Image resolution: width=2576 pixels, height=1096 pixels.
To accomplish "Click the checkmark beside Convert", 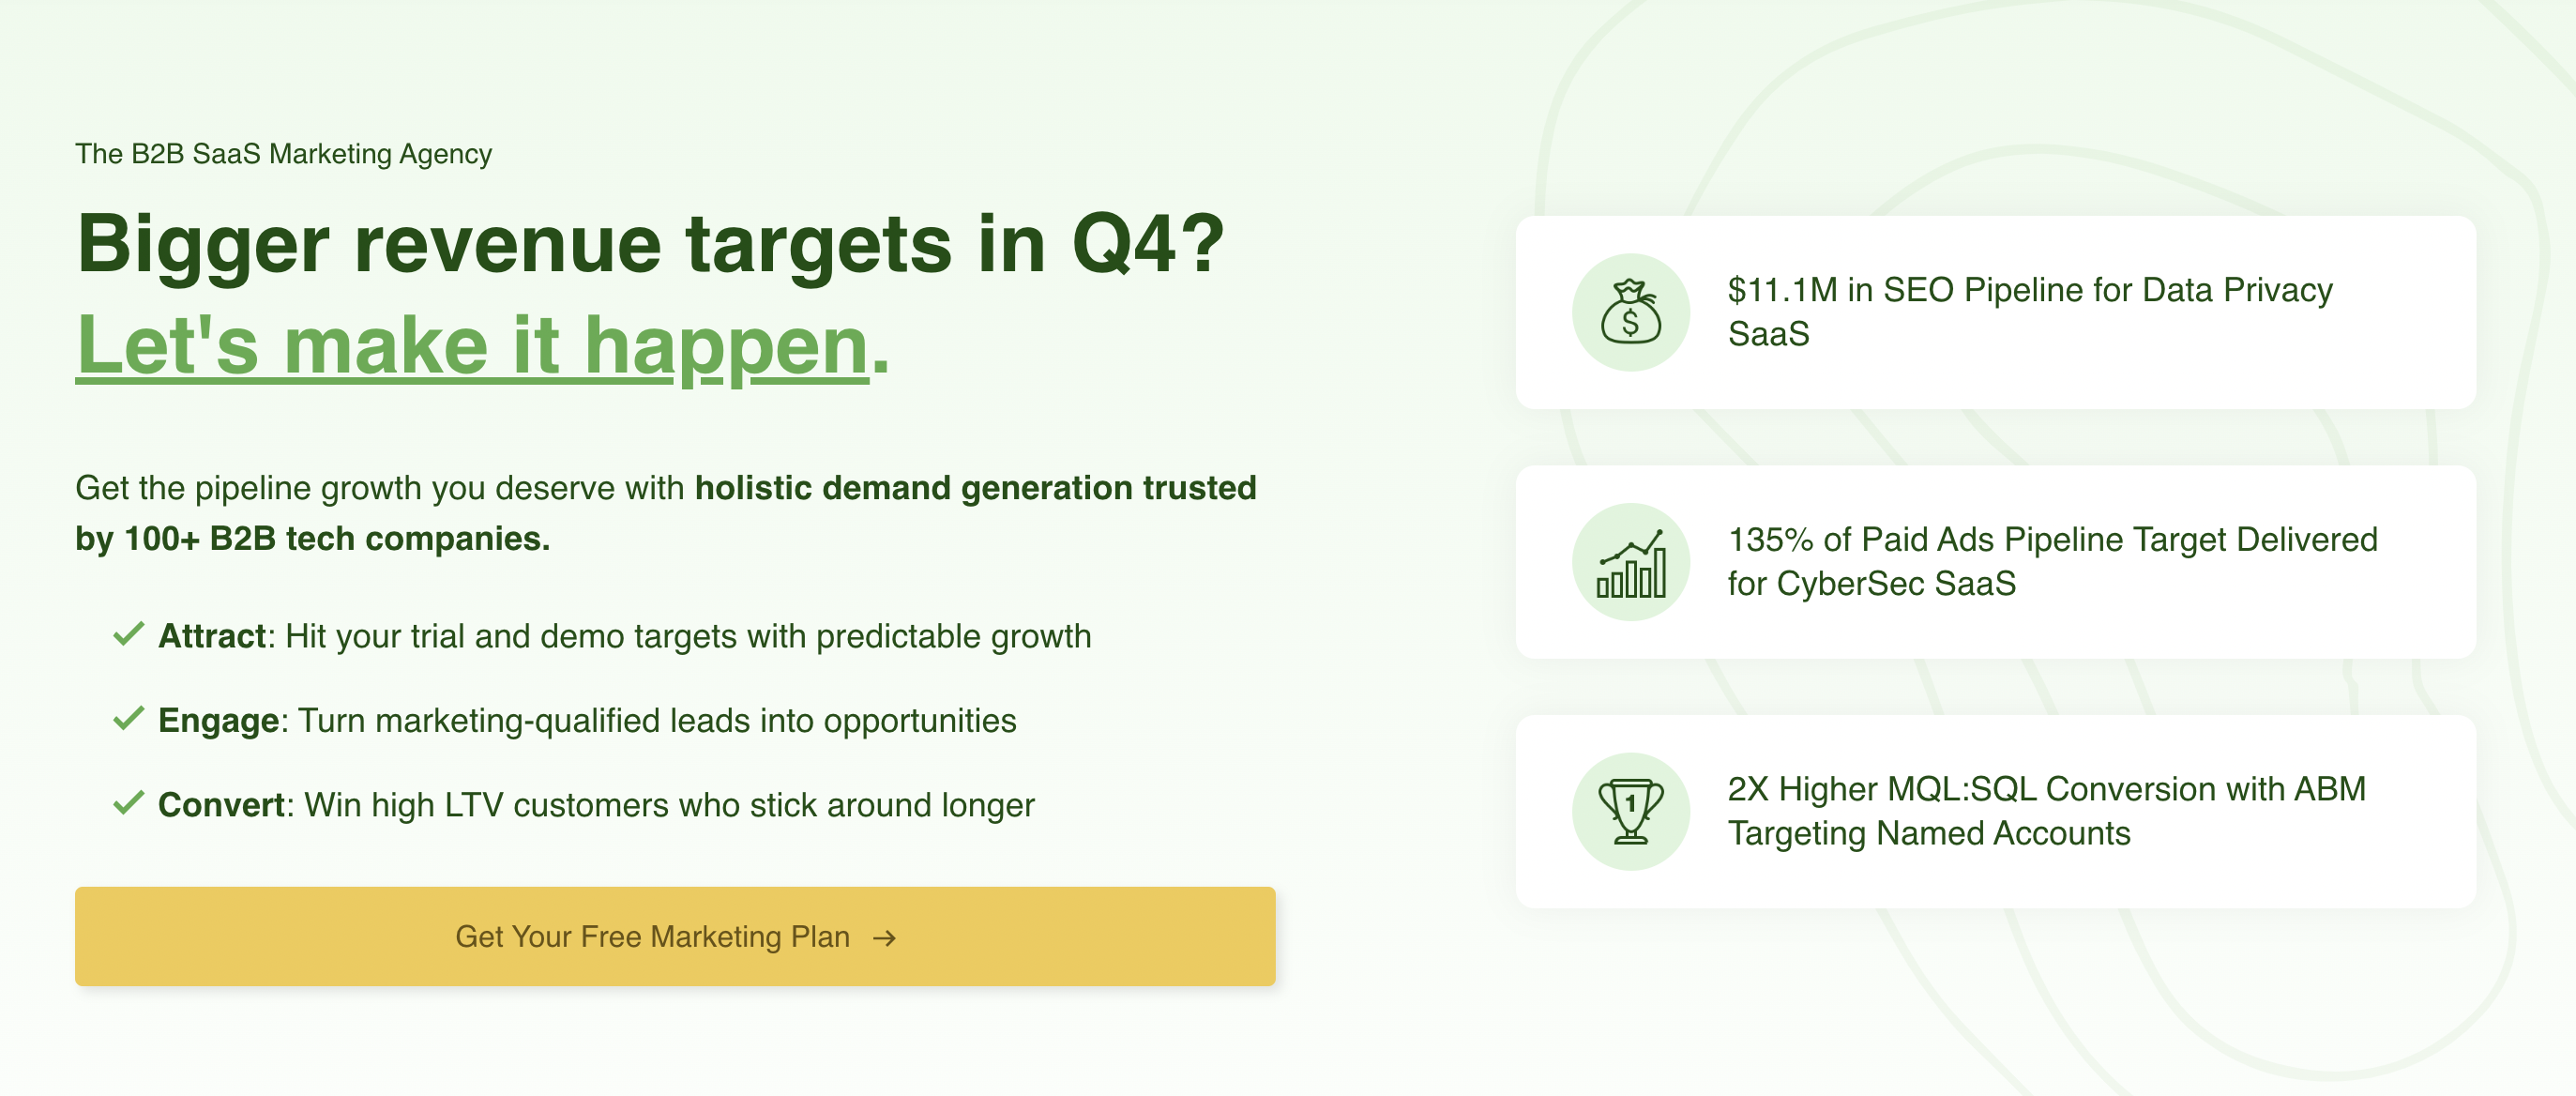I will pyautogui.click(x=129, y=802).
